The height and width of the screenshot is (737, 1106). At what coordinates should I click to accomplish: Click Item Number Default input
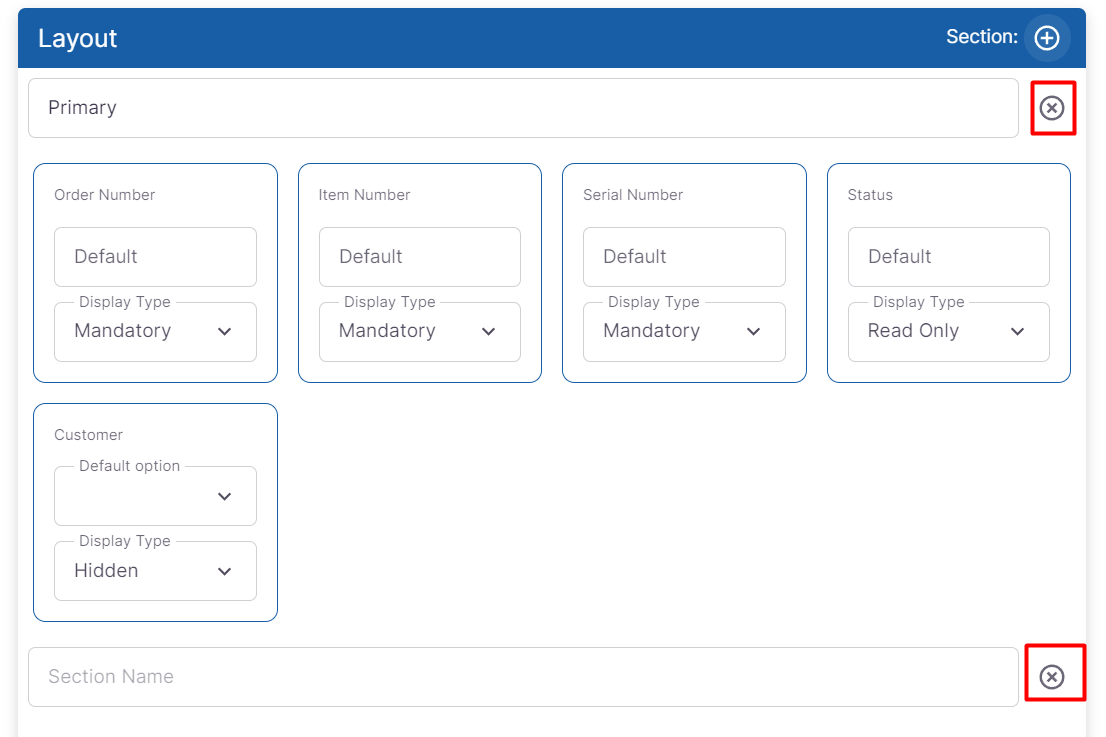(419, 257)
